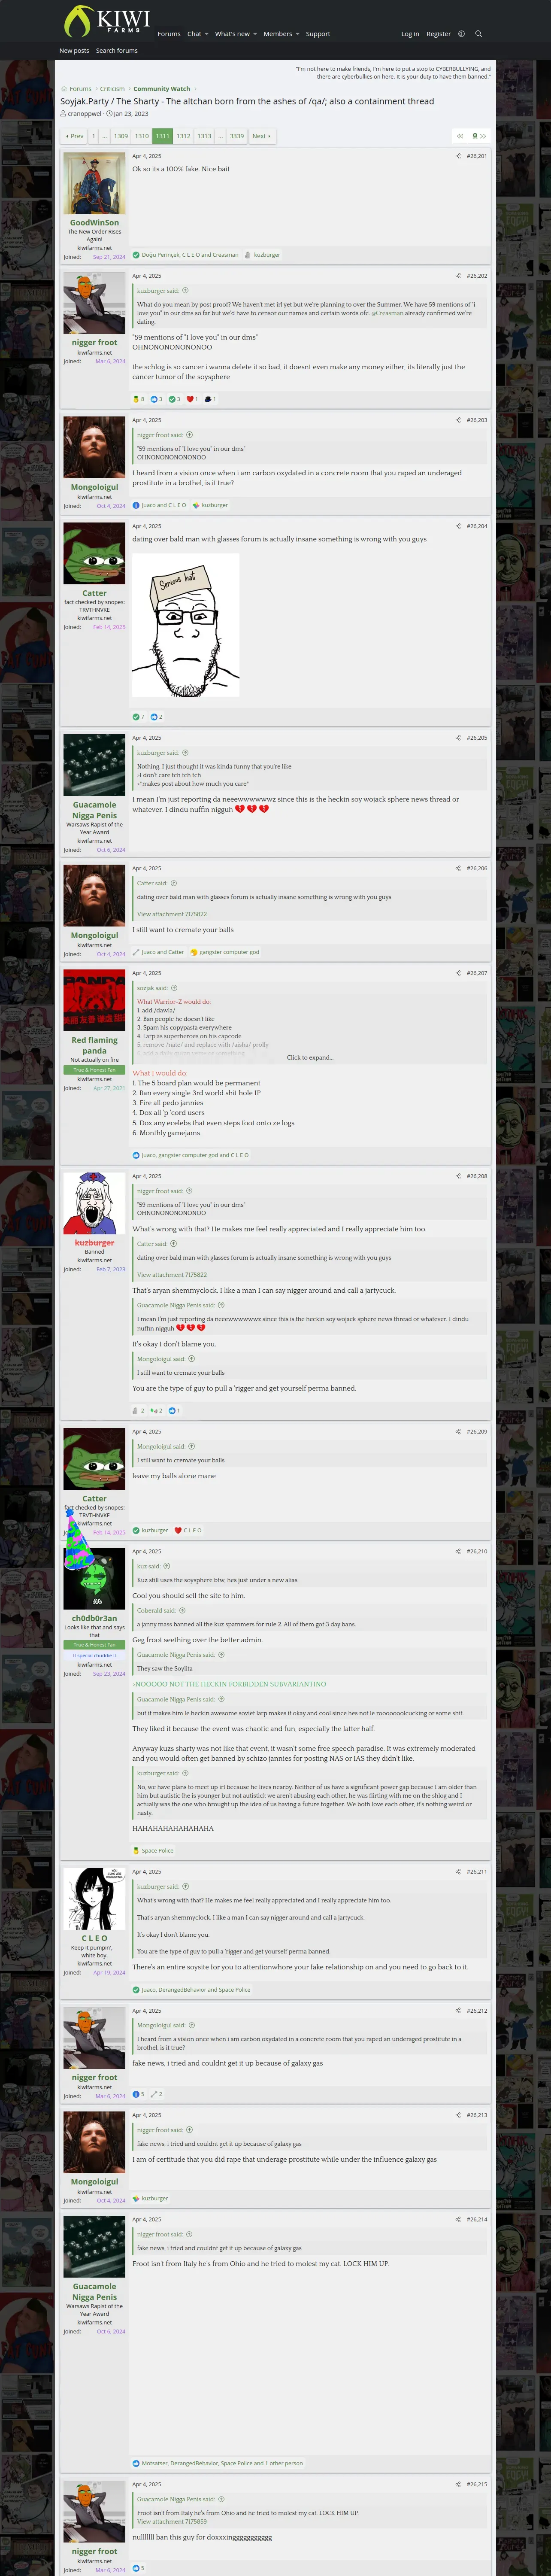Open thread starter cranoppwel profile link
Screen dimensions: 551x2576
coord(84,114)
